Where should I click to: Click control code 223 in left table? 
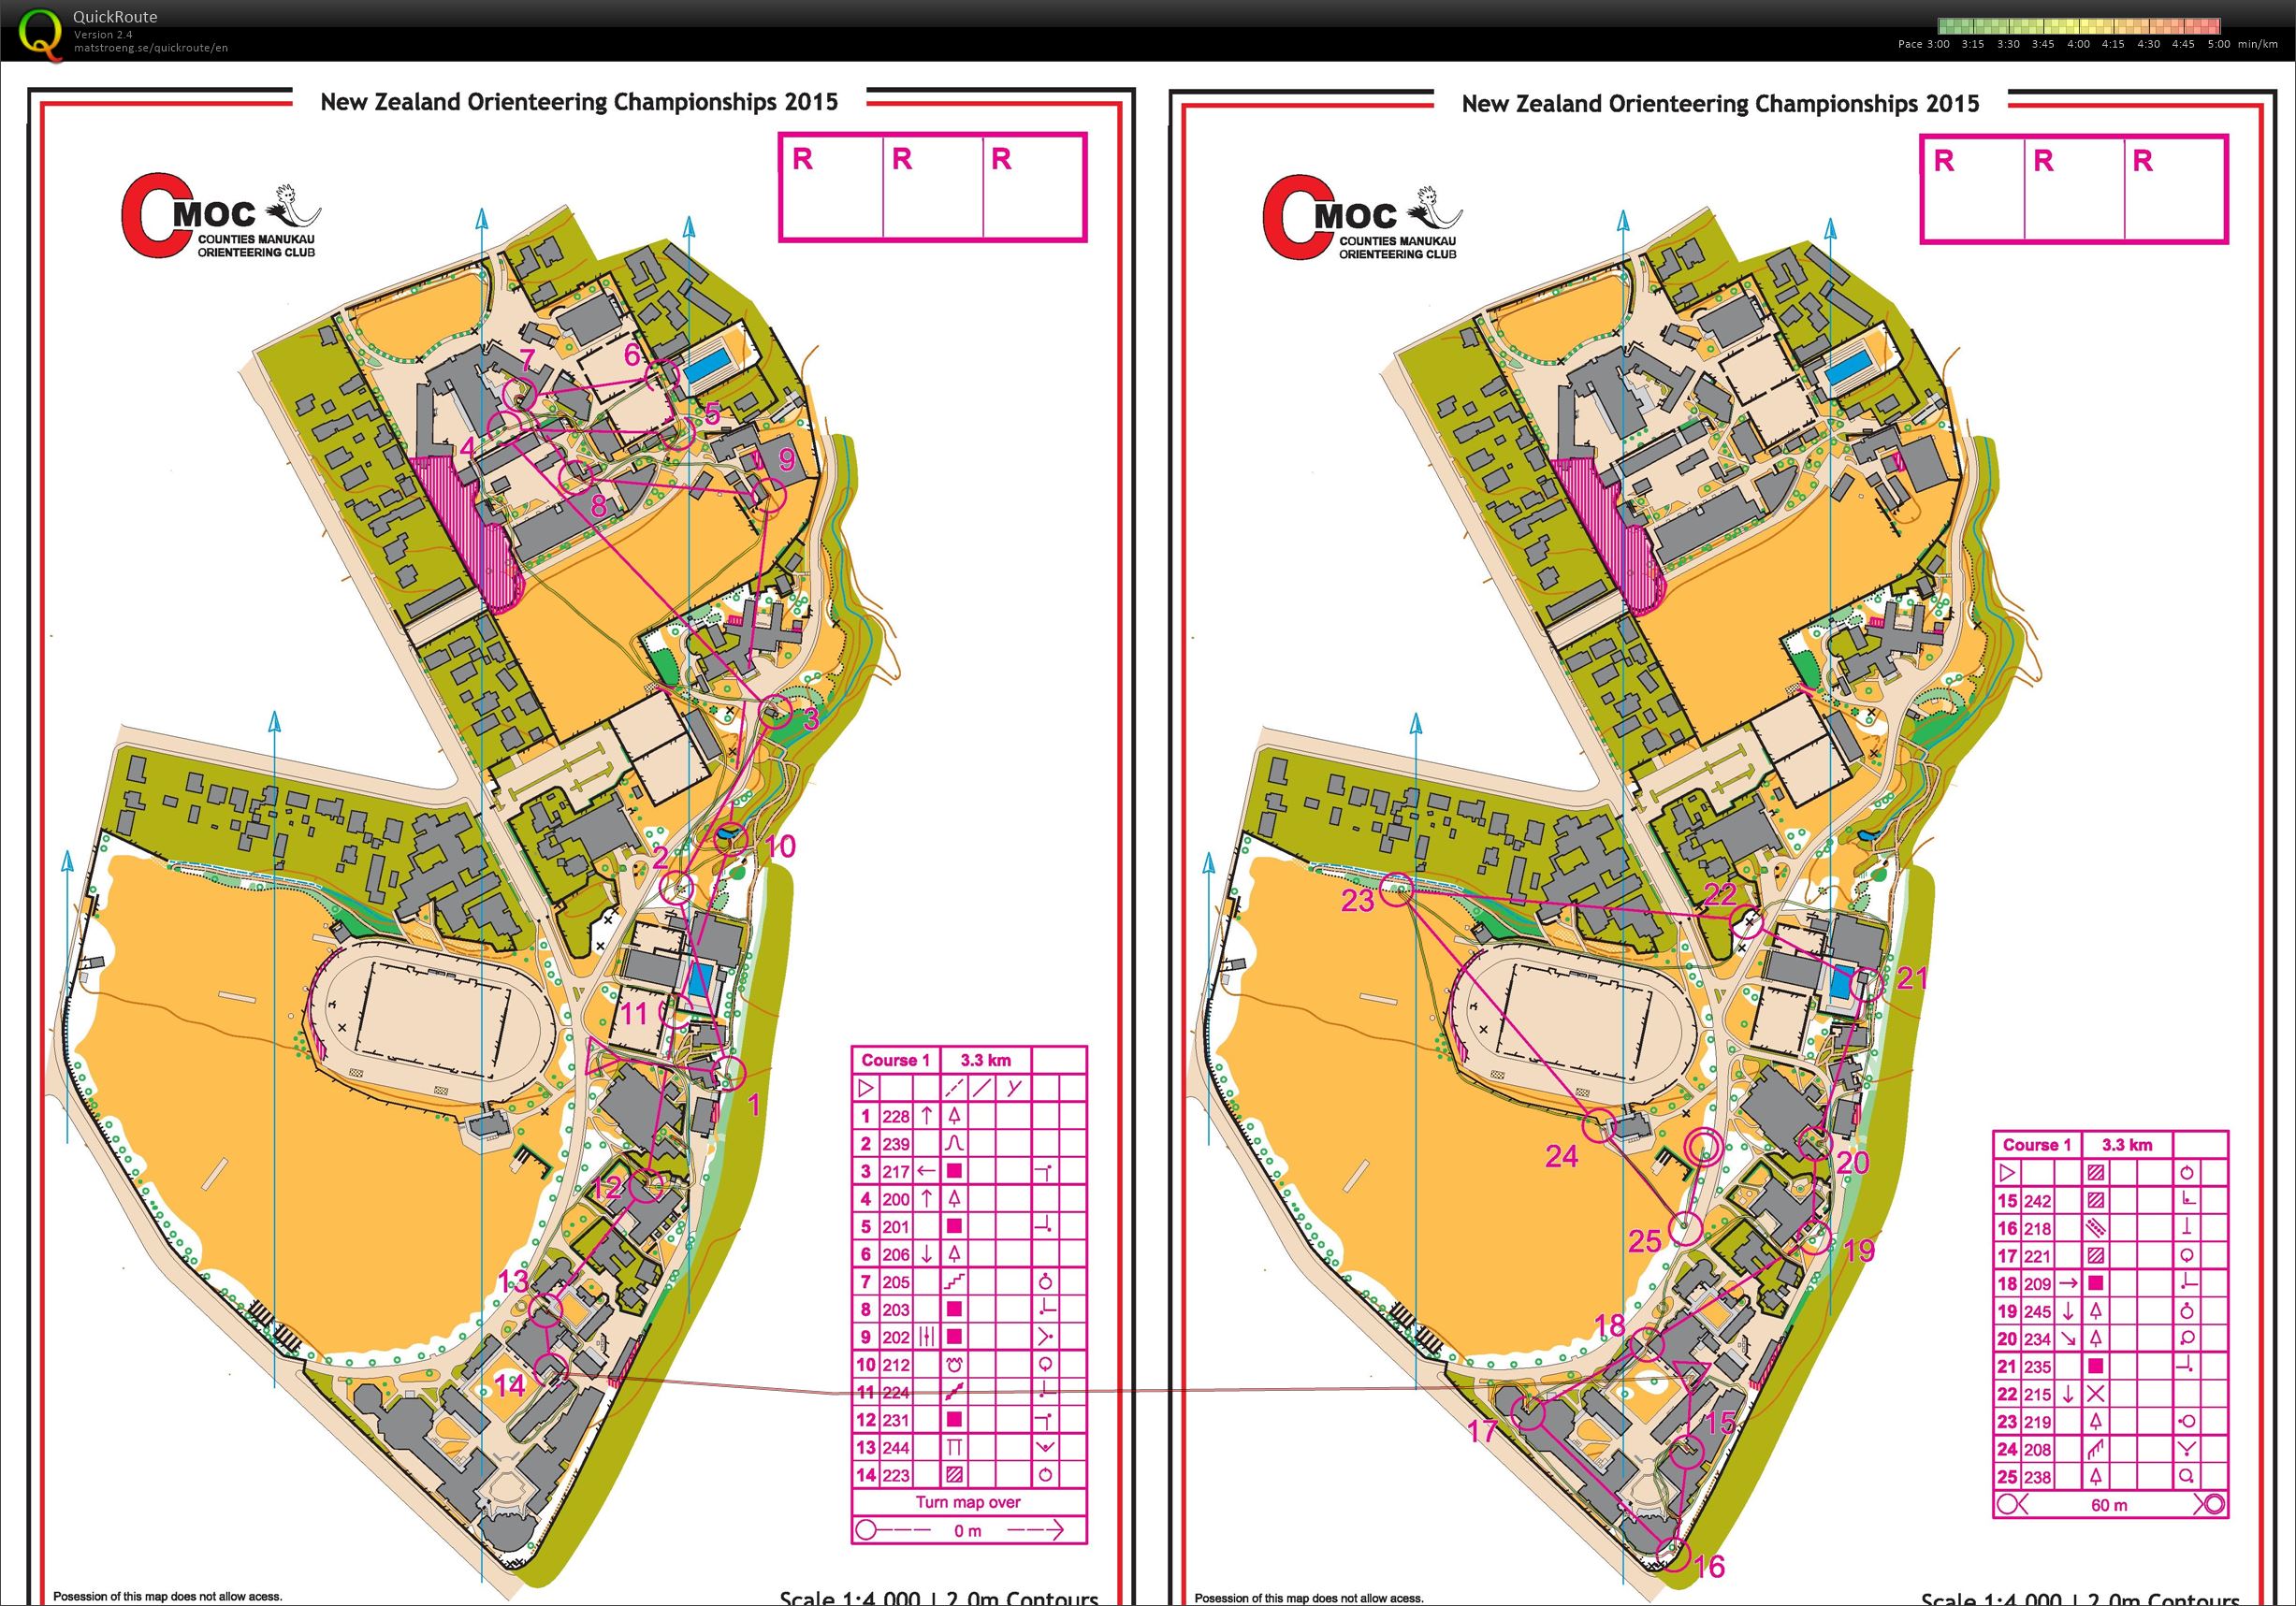pyautogui.click(x=896, y=1474)
